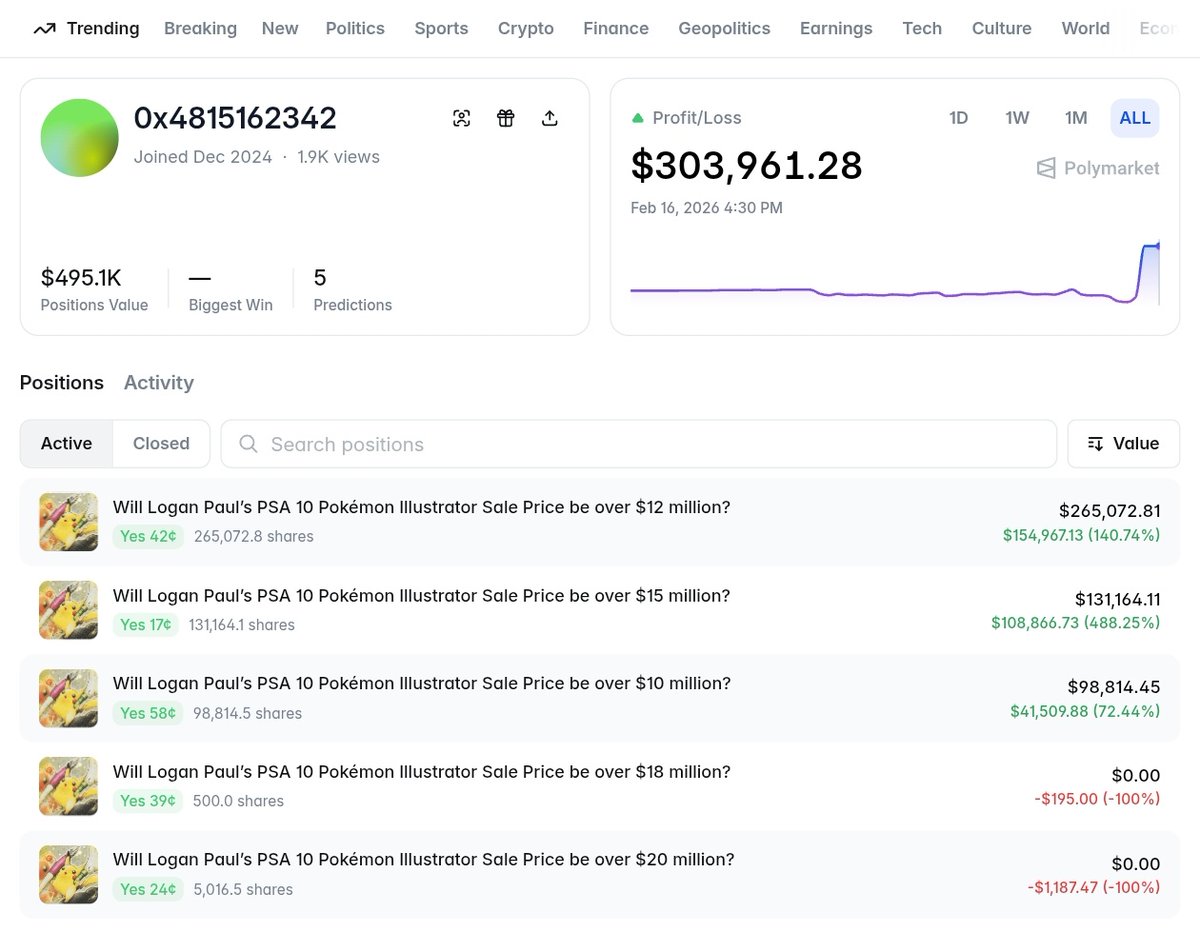Select 1M profit chart range
The height and width of the screenshot is (932, 1200).
(1076, 118)
